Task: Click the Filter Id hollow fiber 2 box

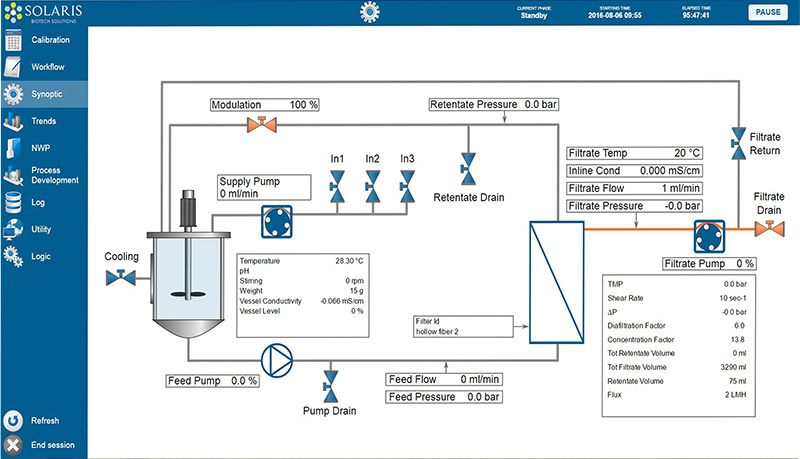Action: pyautogui.click(x=463, y=326)
